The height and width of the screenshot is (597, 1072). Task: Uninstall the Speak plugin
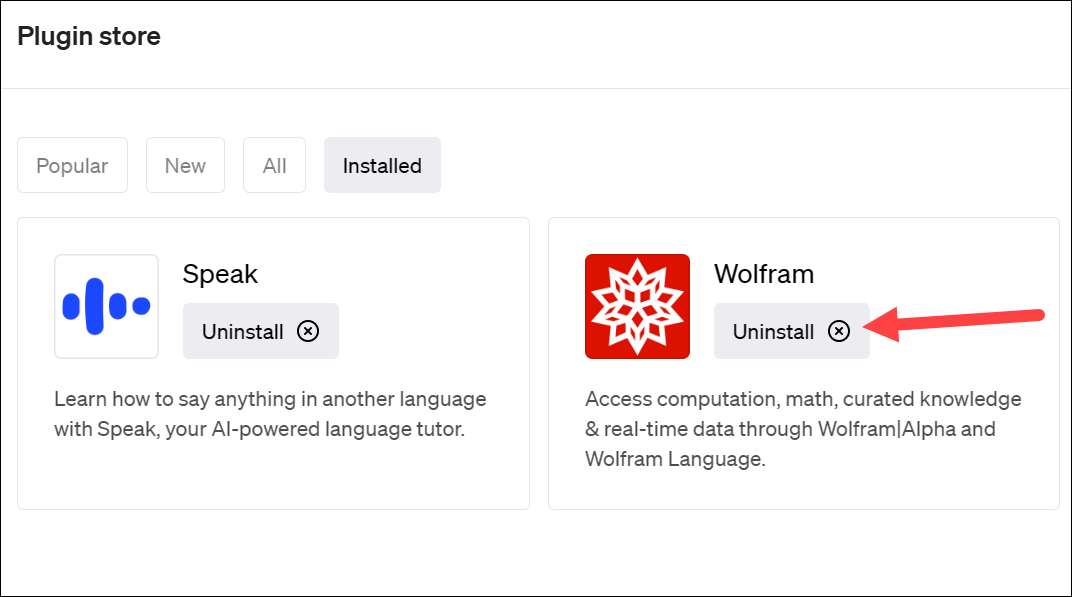260,331
